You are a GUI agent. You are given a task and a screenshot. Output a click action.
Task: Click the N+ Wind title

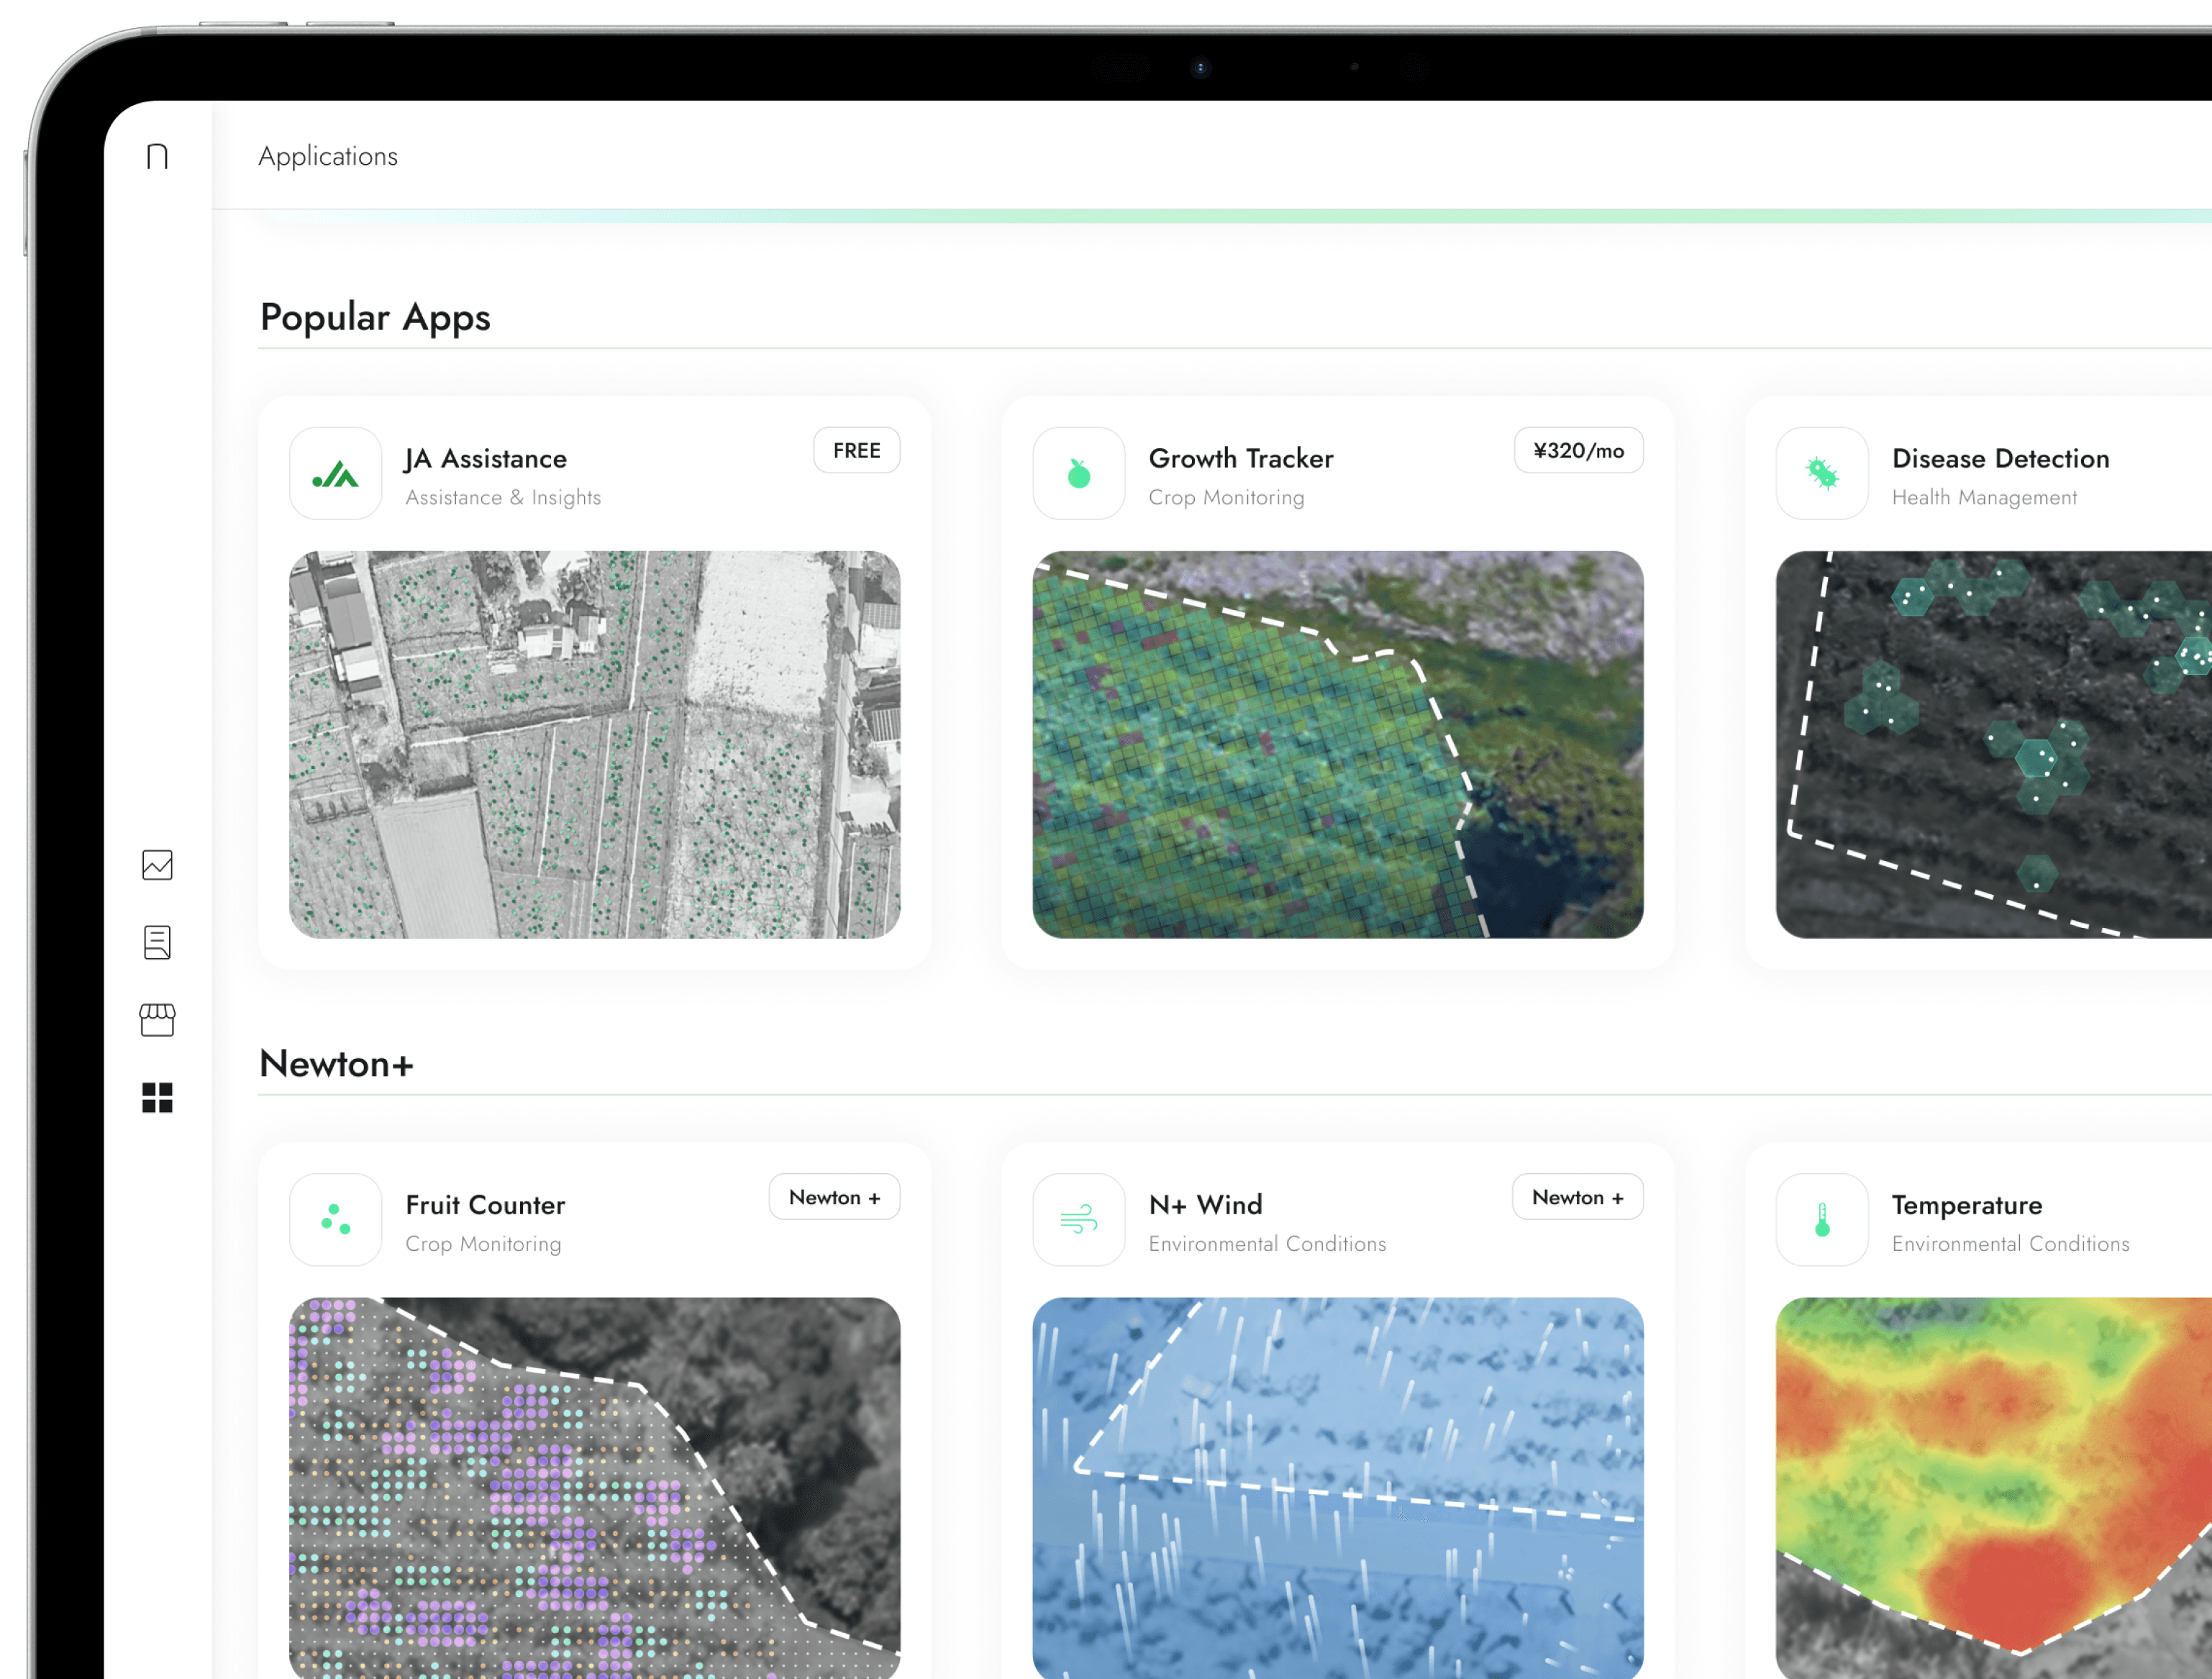pyautogui.click(x=1206, y=1205)
